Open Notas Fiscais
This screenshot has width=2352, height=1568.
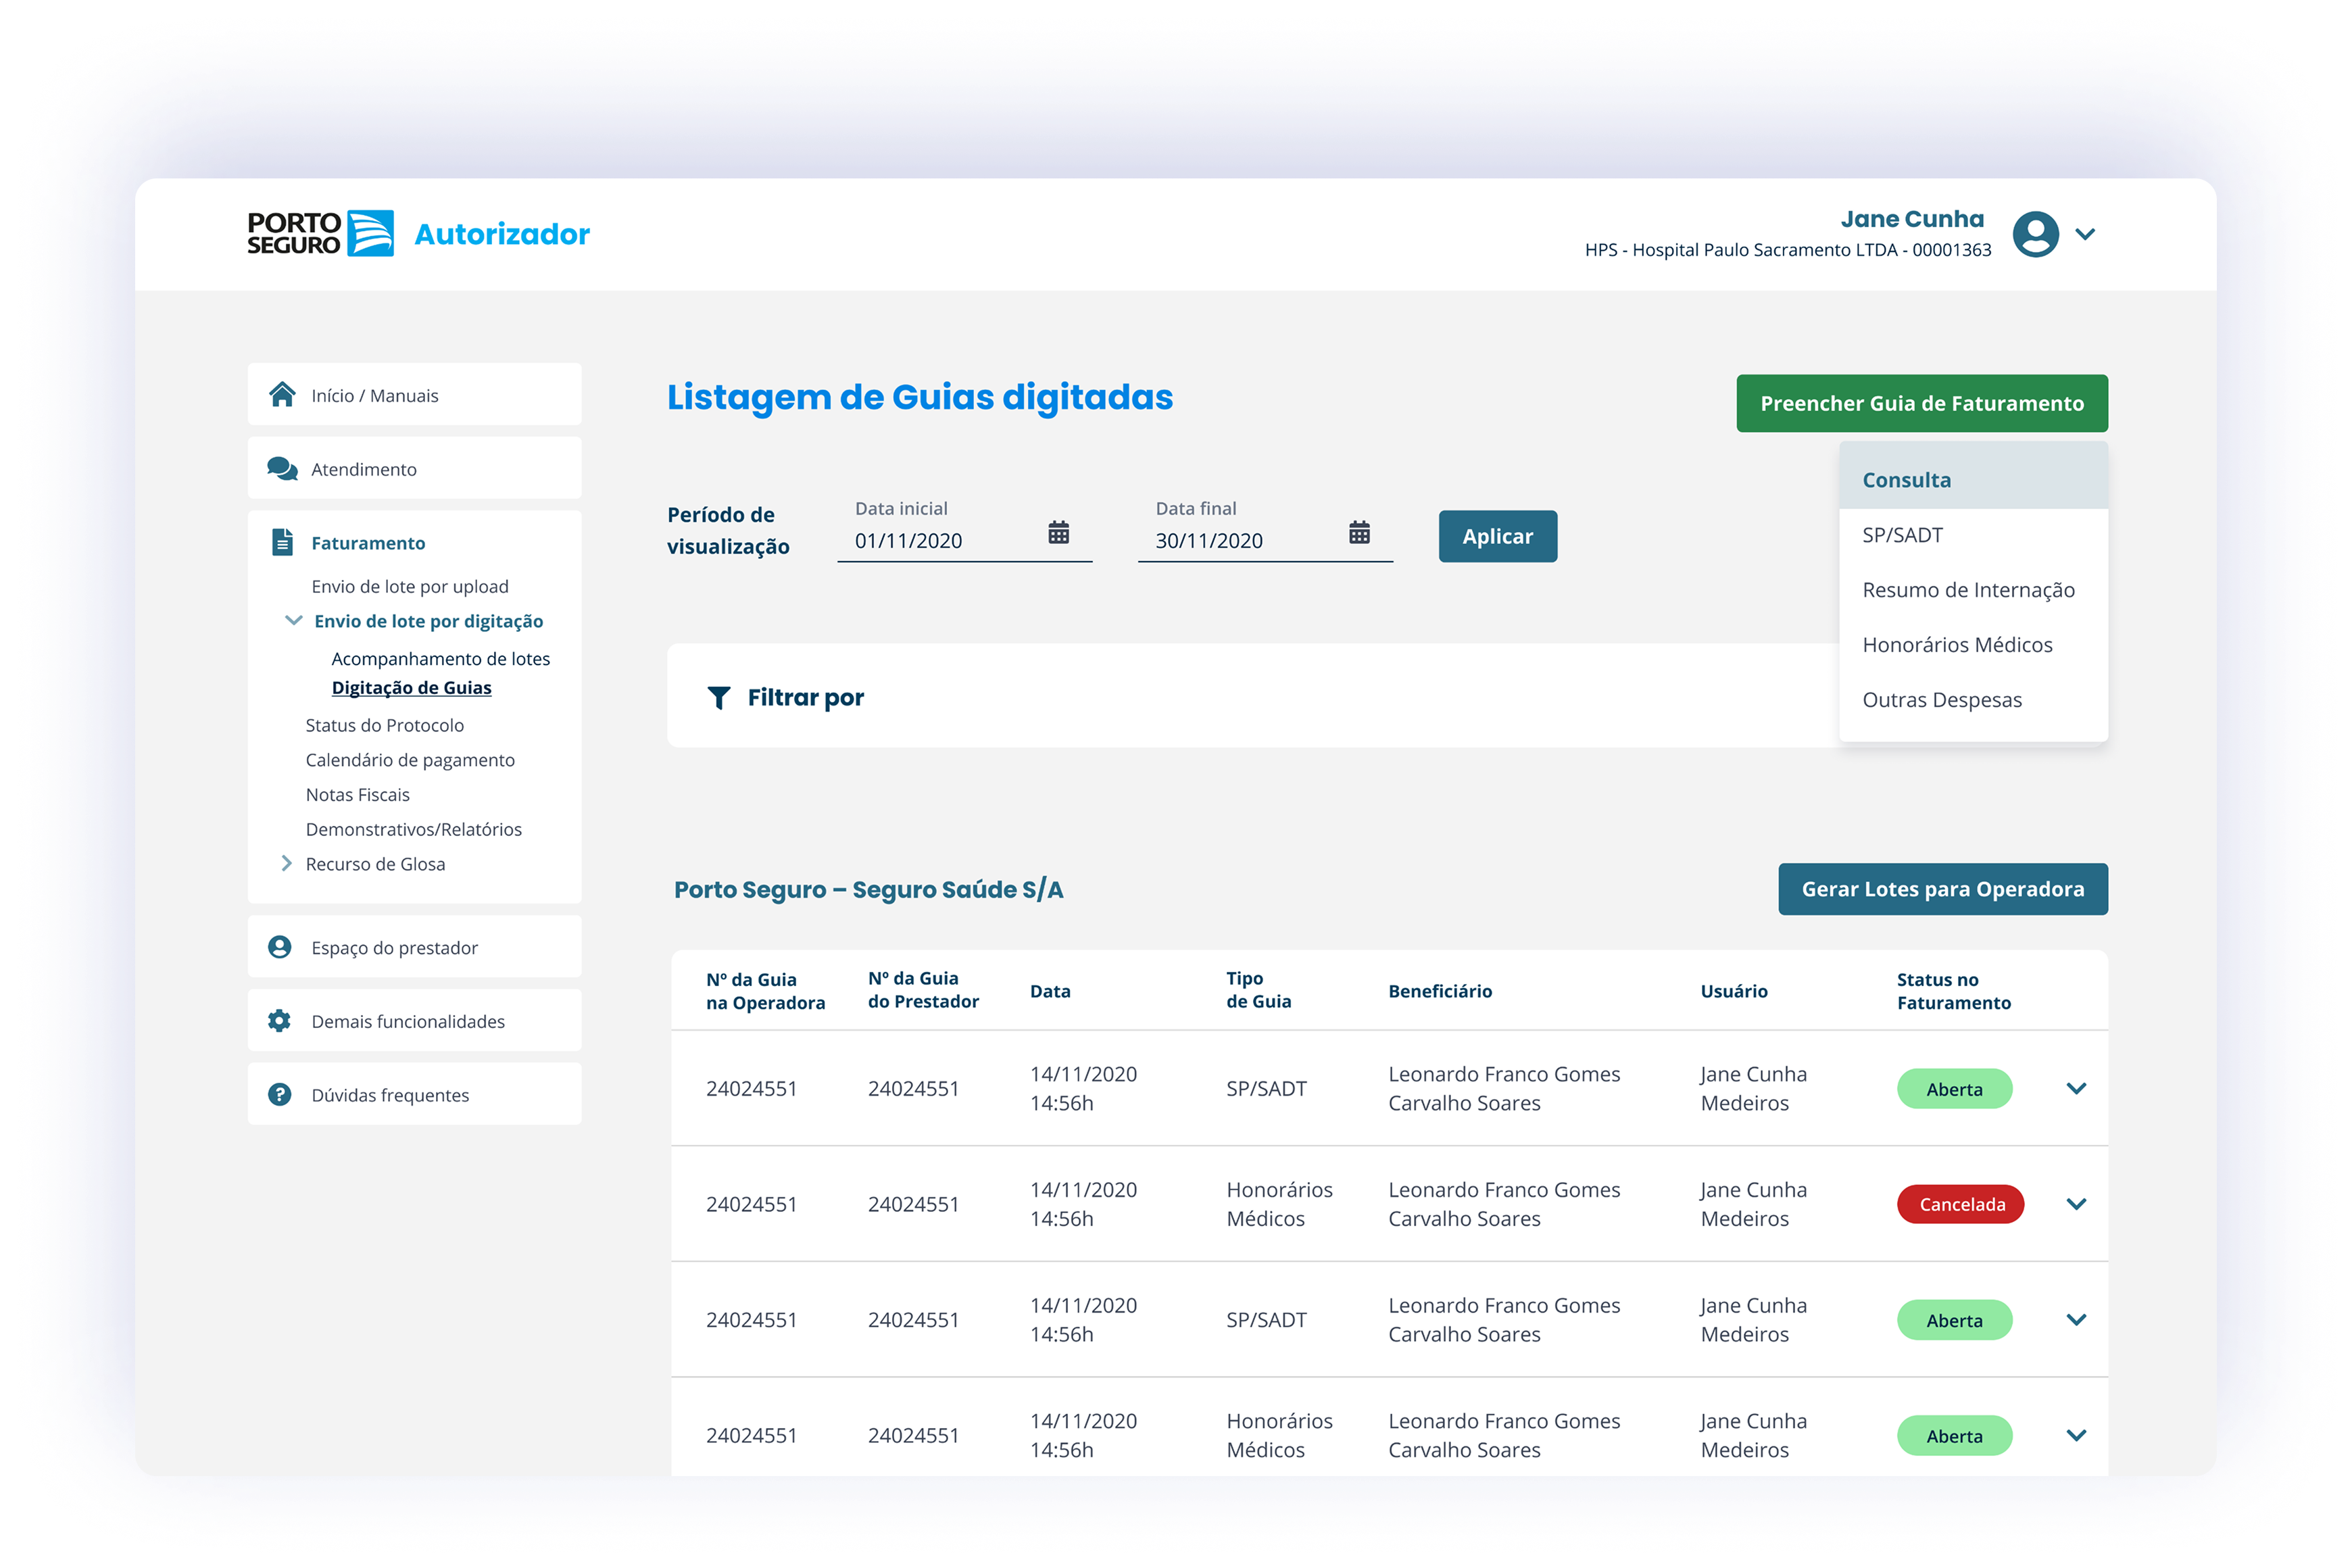[x=358, y=794]
